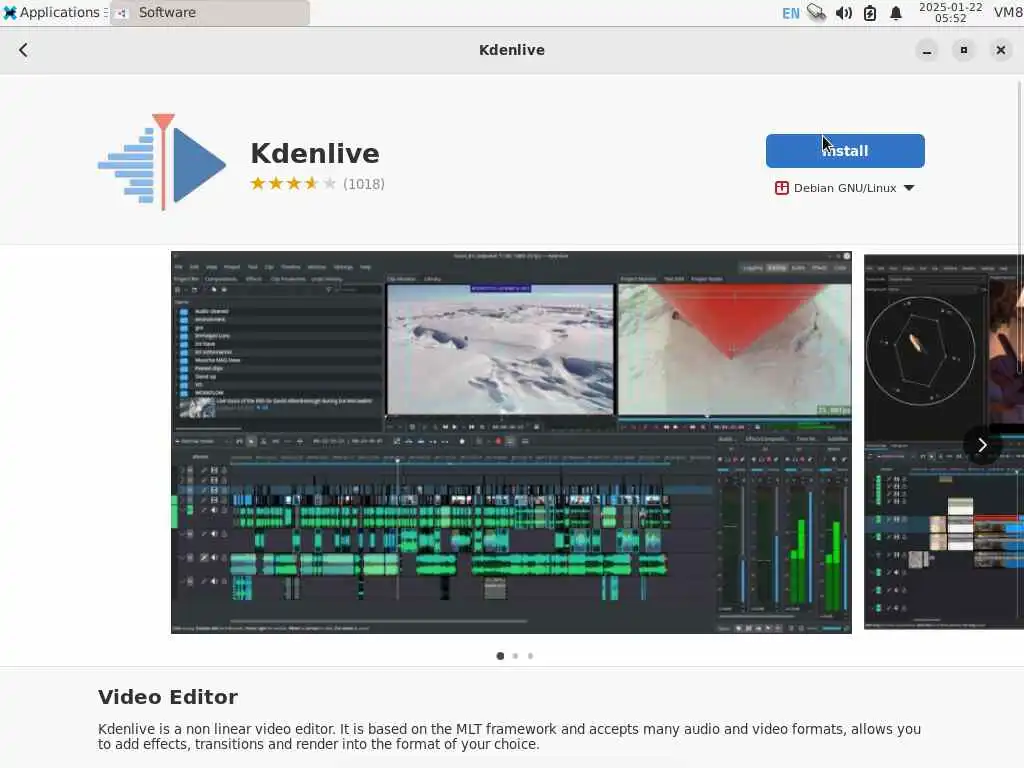Minimize the Software window
This screenshot has height=768, width=1024.
click(927, 50)
